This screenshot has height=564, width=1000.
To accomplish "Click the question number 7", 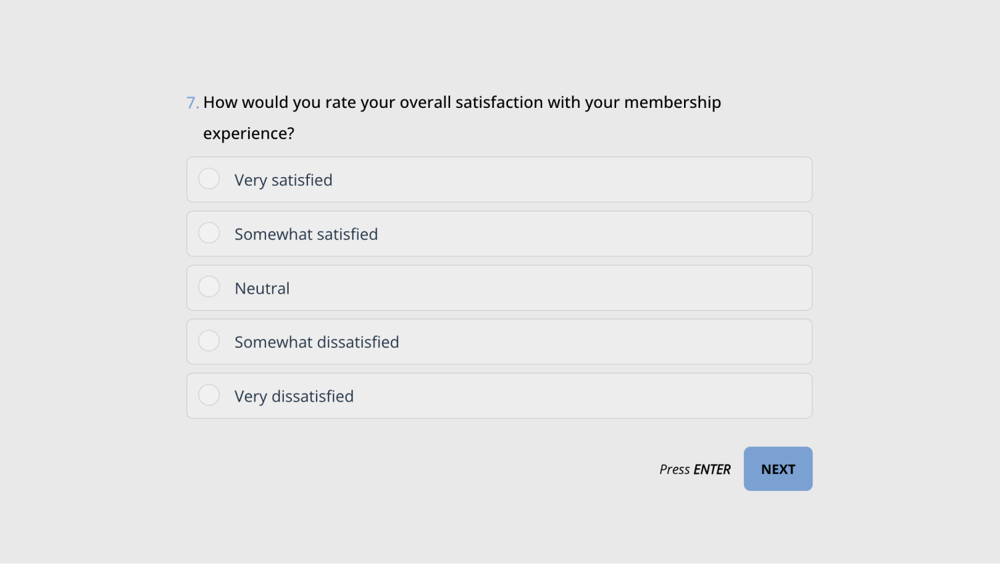I will click(192, 103).
